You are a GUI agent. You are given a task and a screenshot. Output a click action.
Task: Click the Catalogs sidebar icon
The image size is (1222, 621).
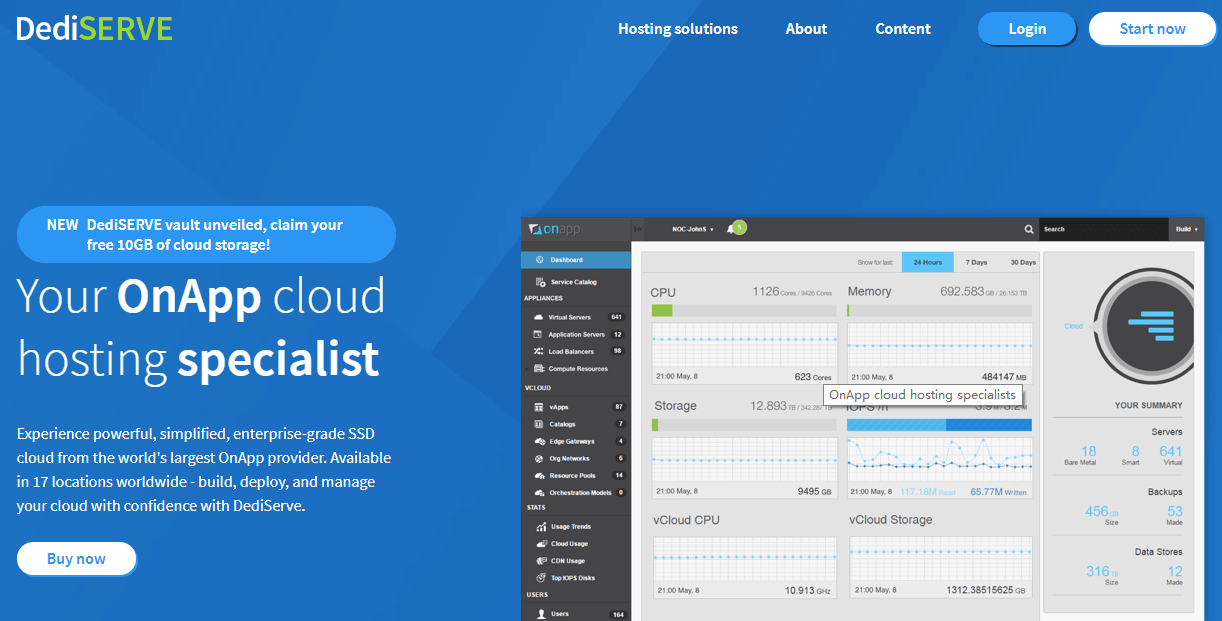(x=539, y=424)
